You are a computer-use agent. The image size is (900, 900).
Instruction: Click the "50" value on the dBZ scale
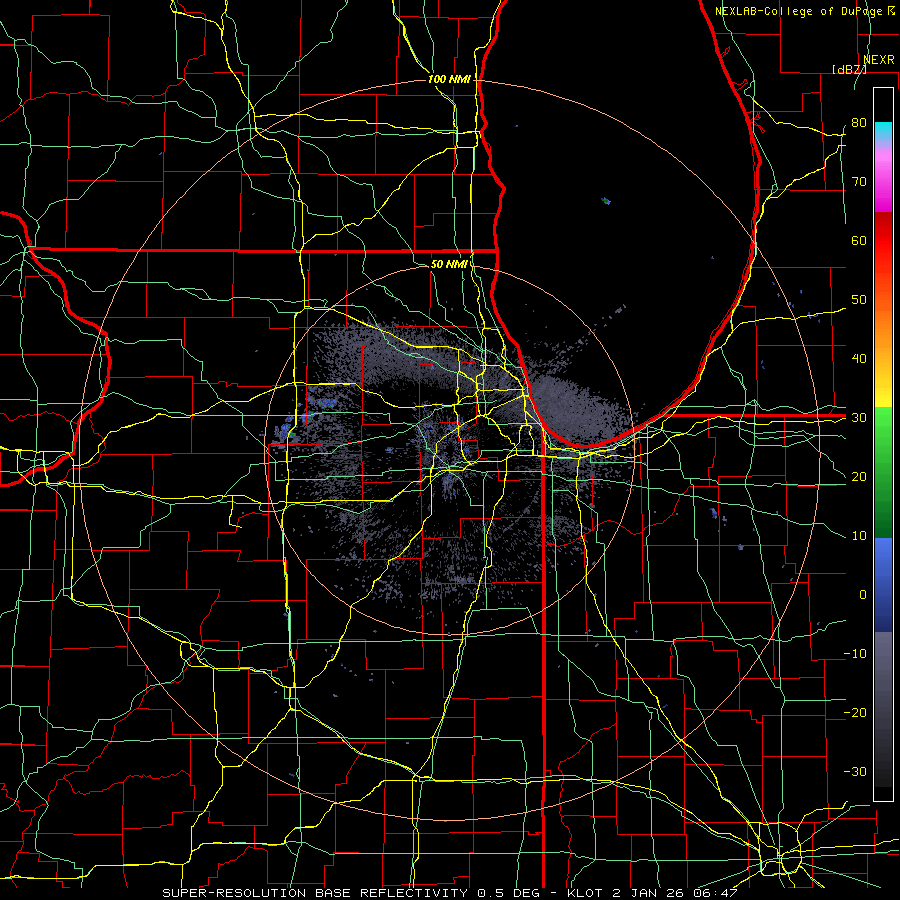click(859, 300)
